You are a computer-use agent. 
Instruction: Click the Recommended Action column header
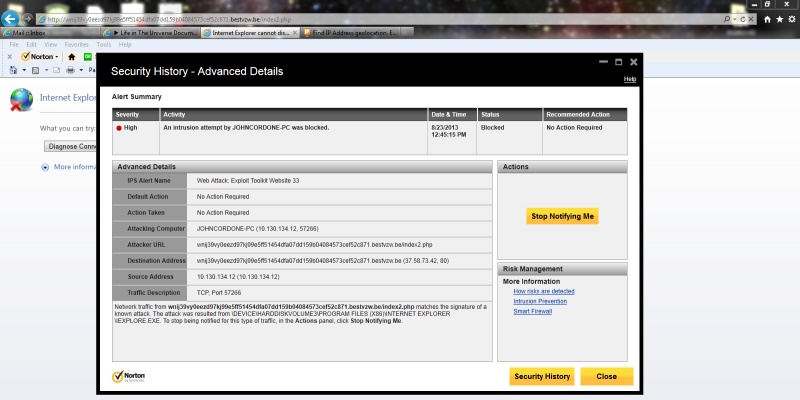coord(585,114)
